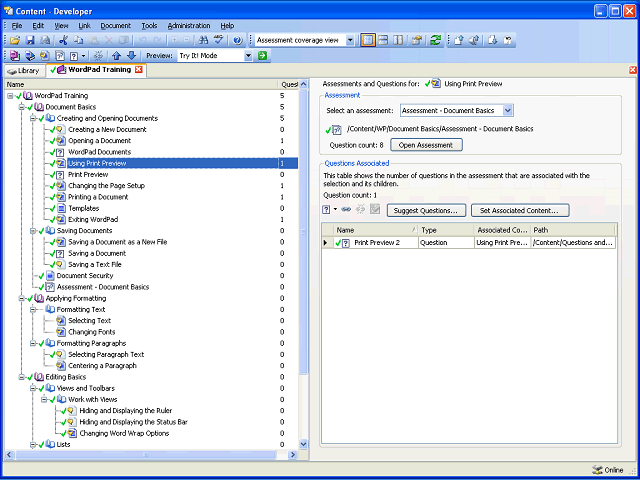Click the Check In document icon
This screenshot has width=640, height=480.
pyautogui.click(x=458, y=40)
